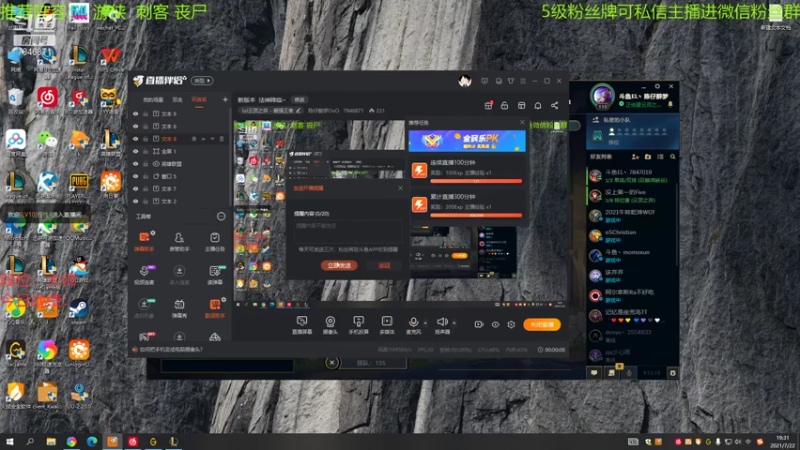Edit the lol云顶之弈 category tag
The width and height of the screenshot is (800, 450).
click(271, 110)
